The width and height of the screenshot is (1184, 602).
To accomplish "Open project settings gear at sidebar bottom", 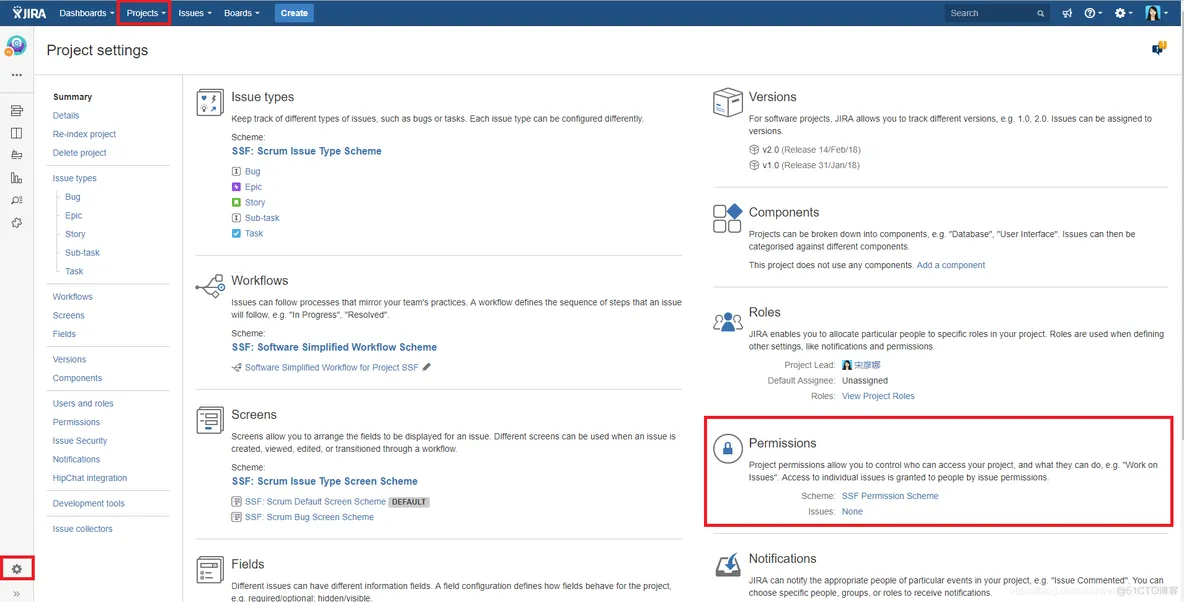I will pyautogui.click(x=17, y=569).
